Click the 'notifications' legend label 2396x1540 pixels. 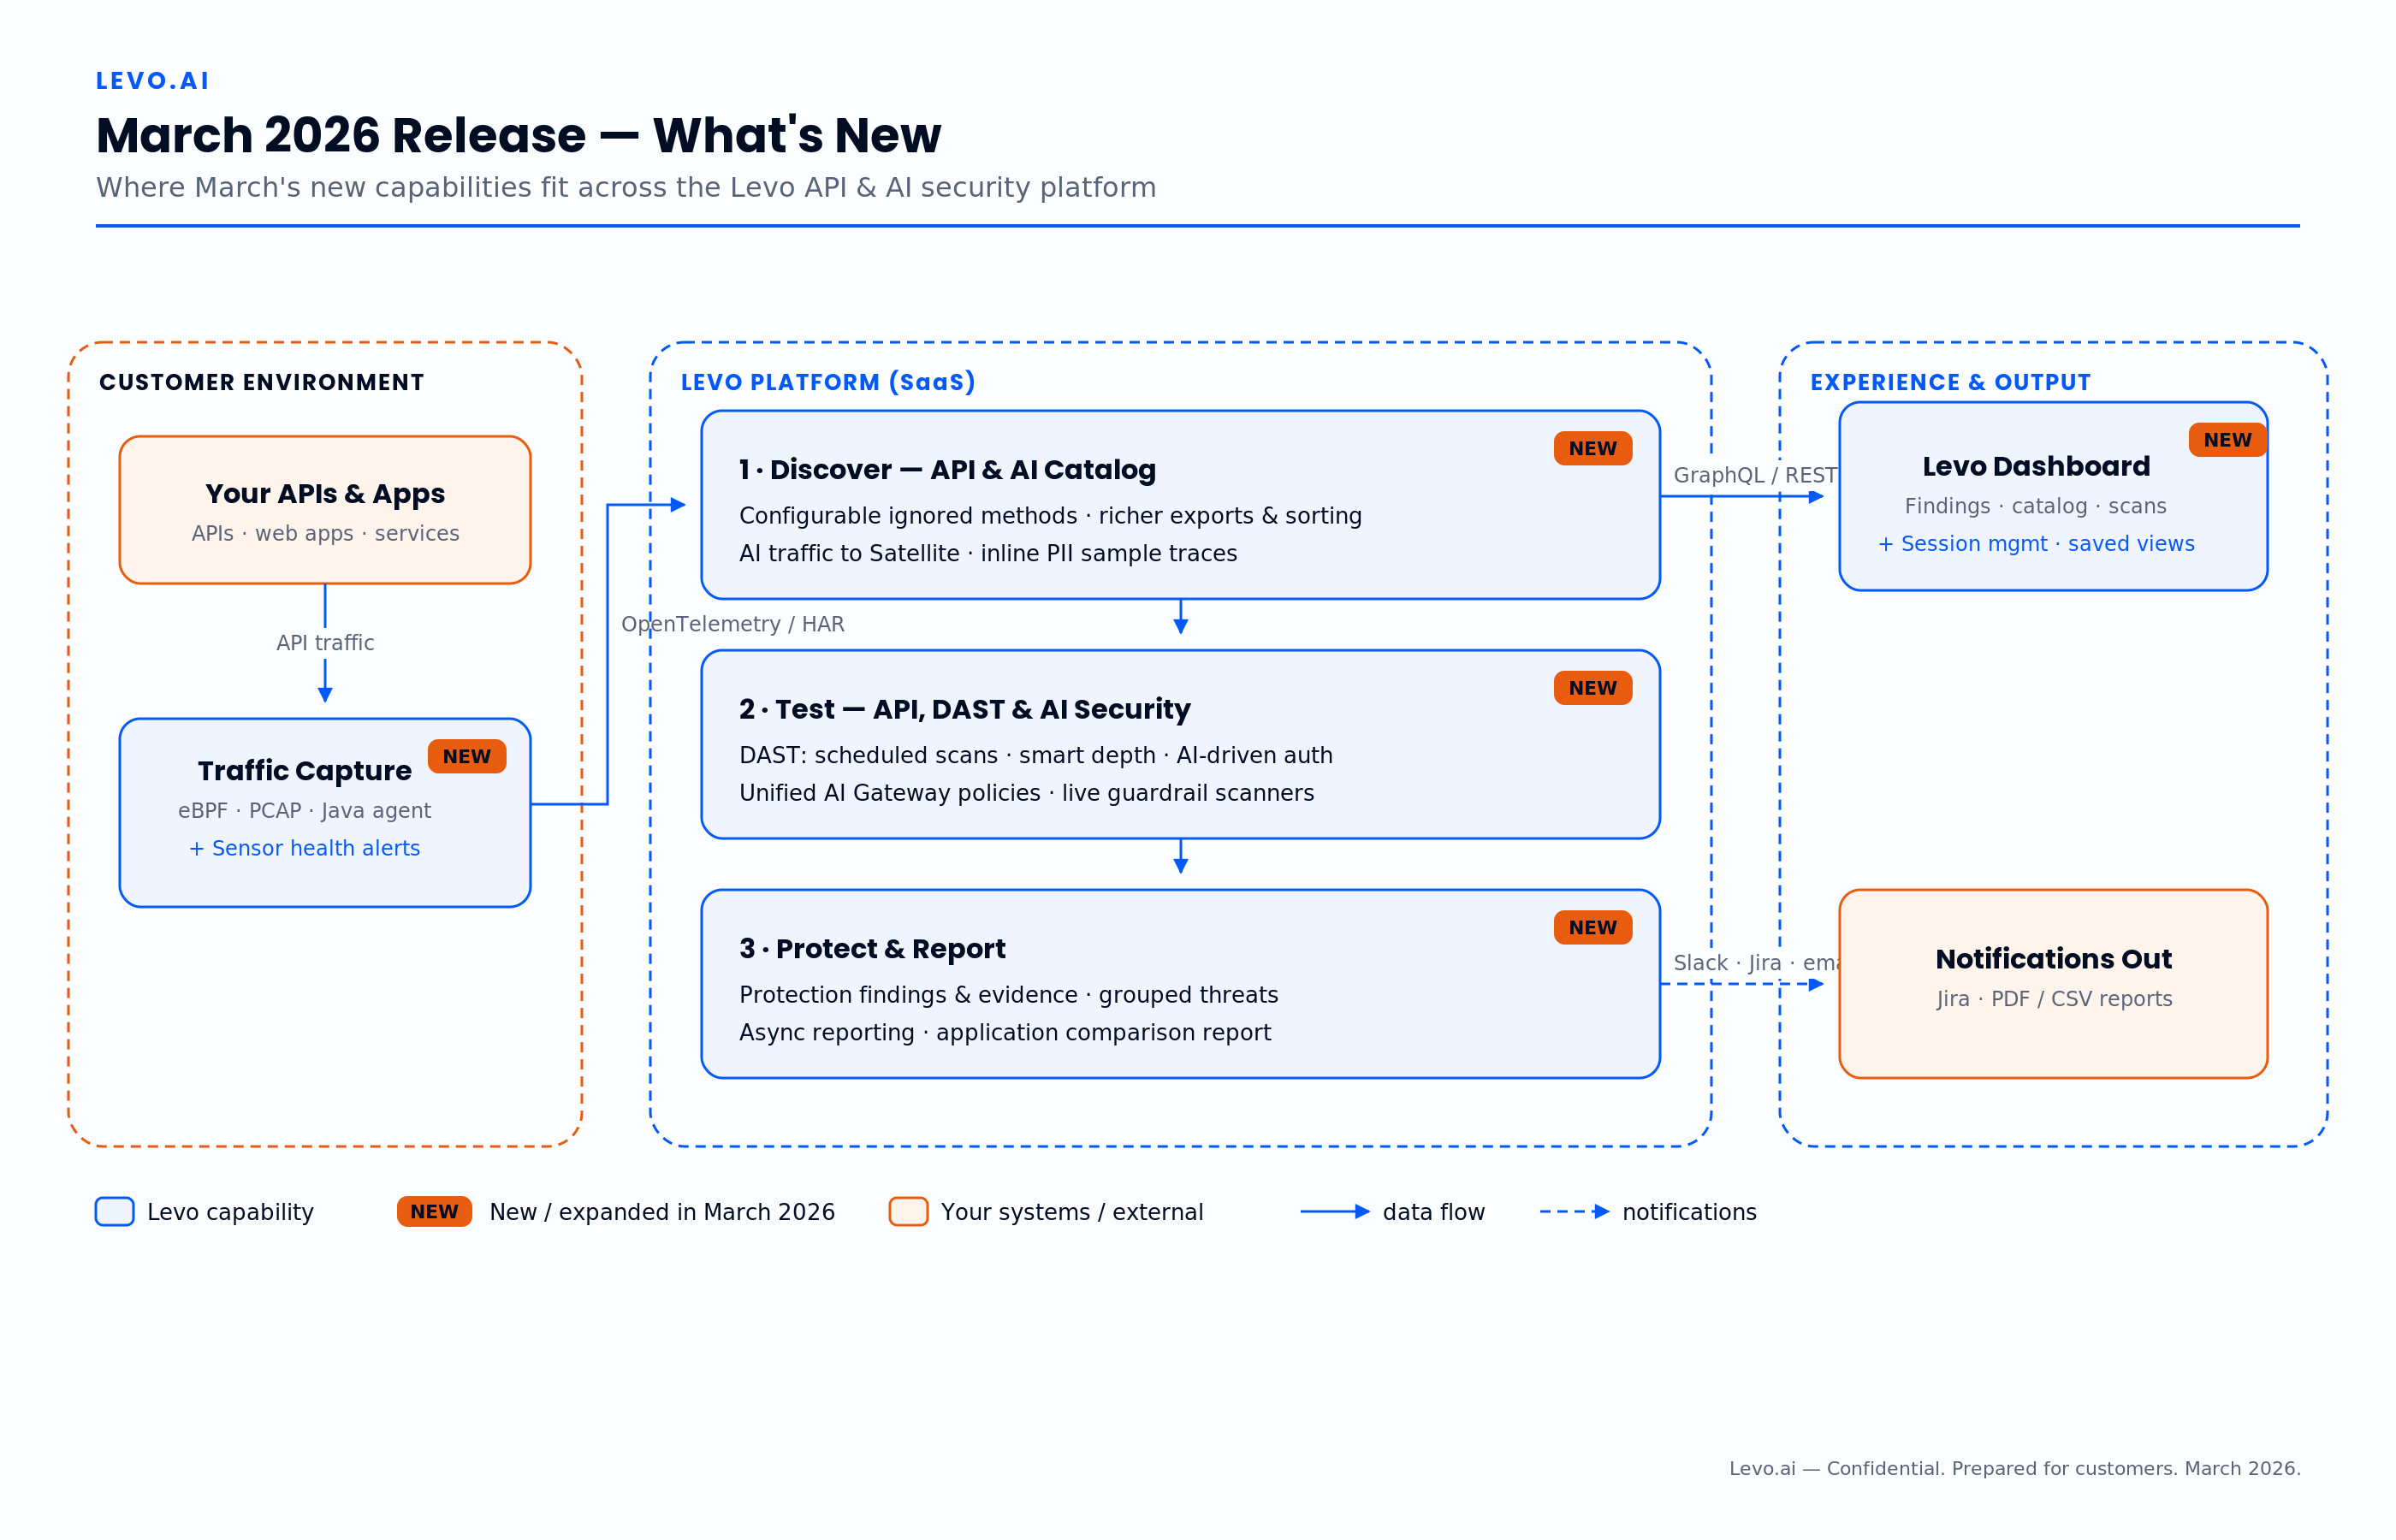tap(1689, 1212)
